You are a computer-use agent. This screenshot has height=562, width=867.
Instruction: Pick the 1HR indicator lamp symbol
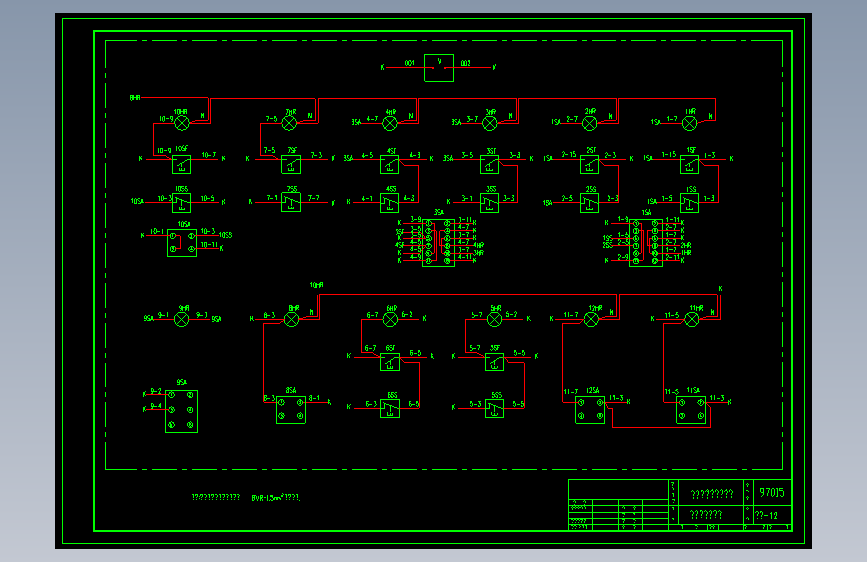click(x=690, y=123)
